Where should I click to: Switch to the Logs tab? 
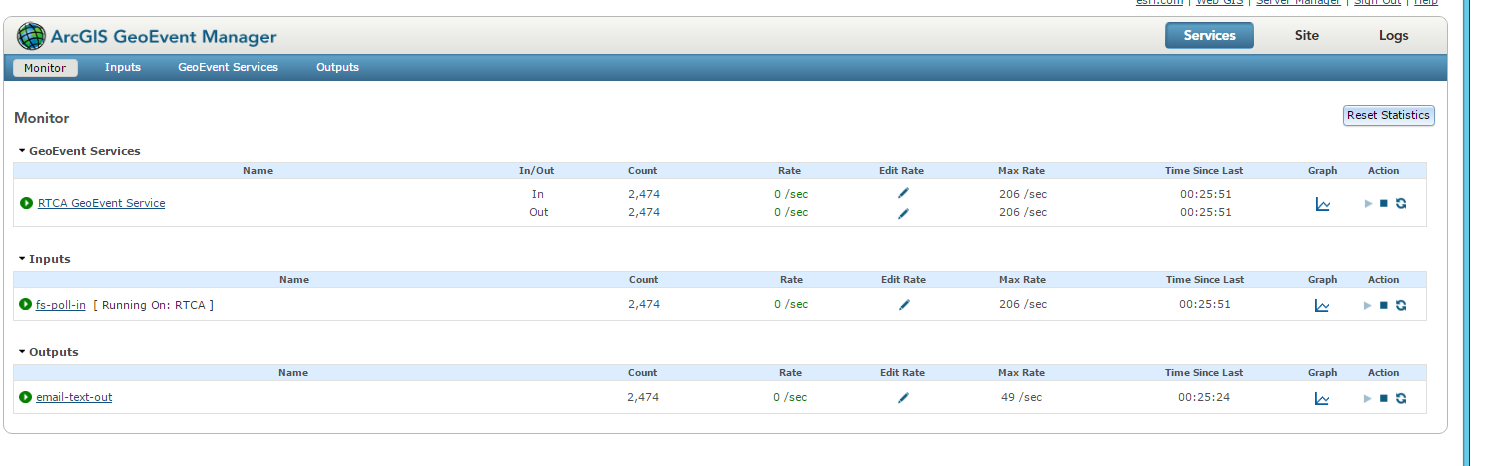point(1393,35)
